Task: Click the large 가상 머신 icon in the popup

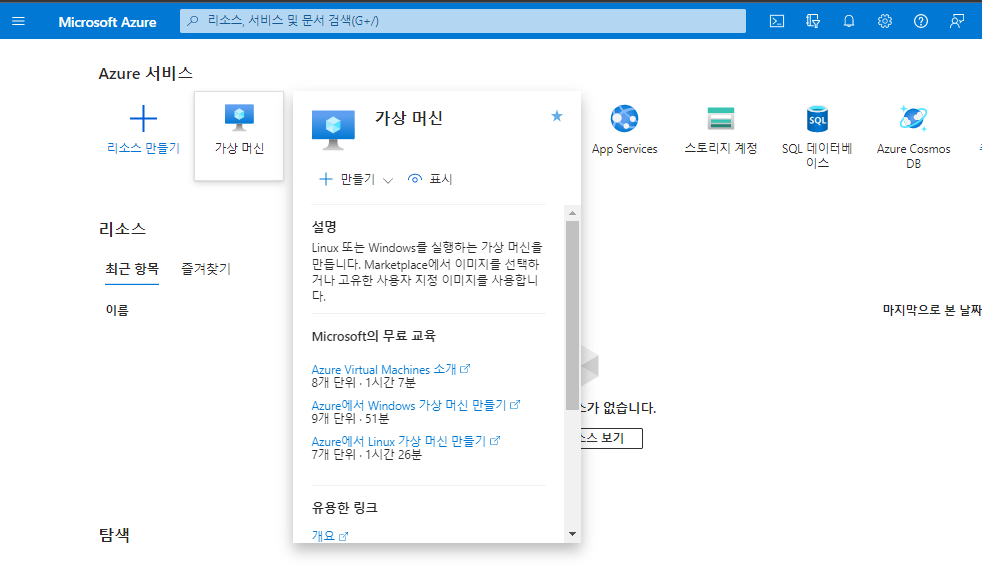Action: point(333,130)
